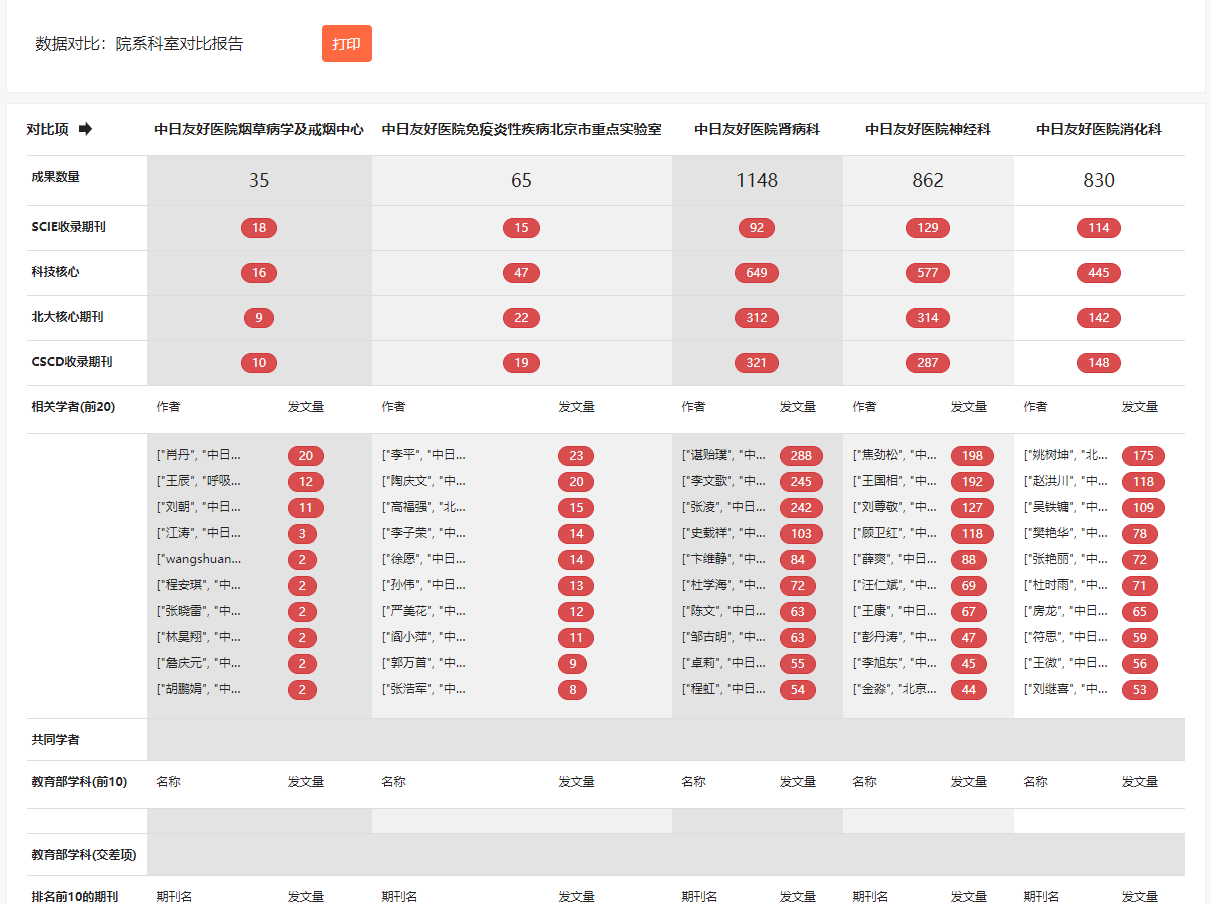This screenshot has height=904, width=1211.
Task: Click the 198 badge beside 焦劲松
Action: coord(972,456)
